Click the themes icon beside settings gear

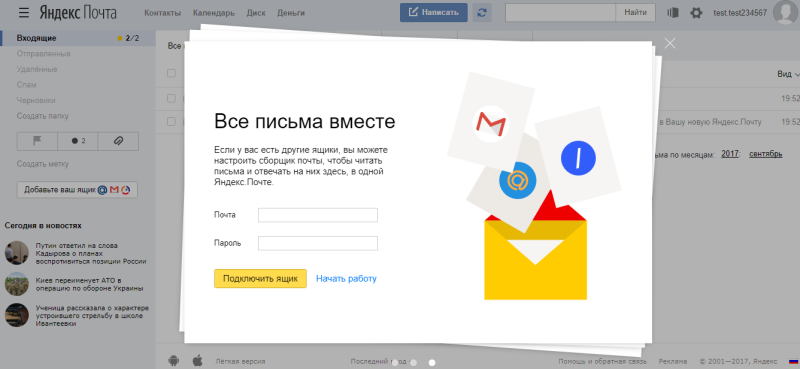click(672, 13)
